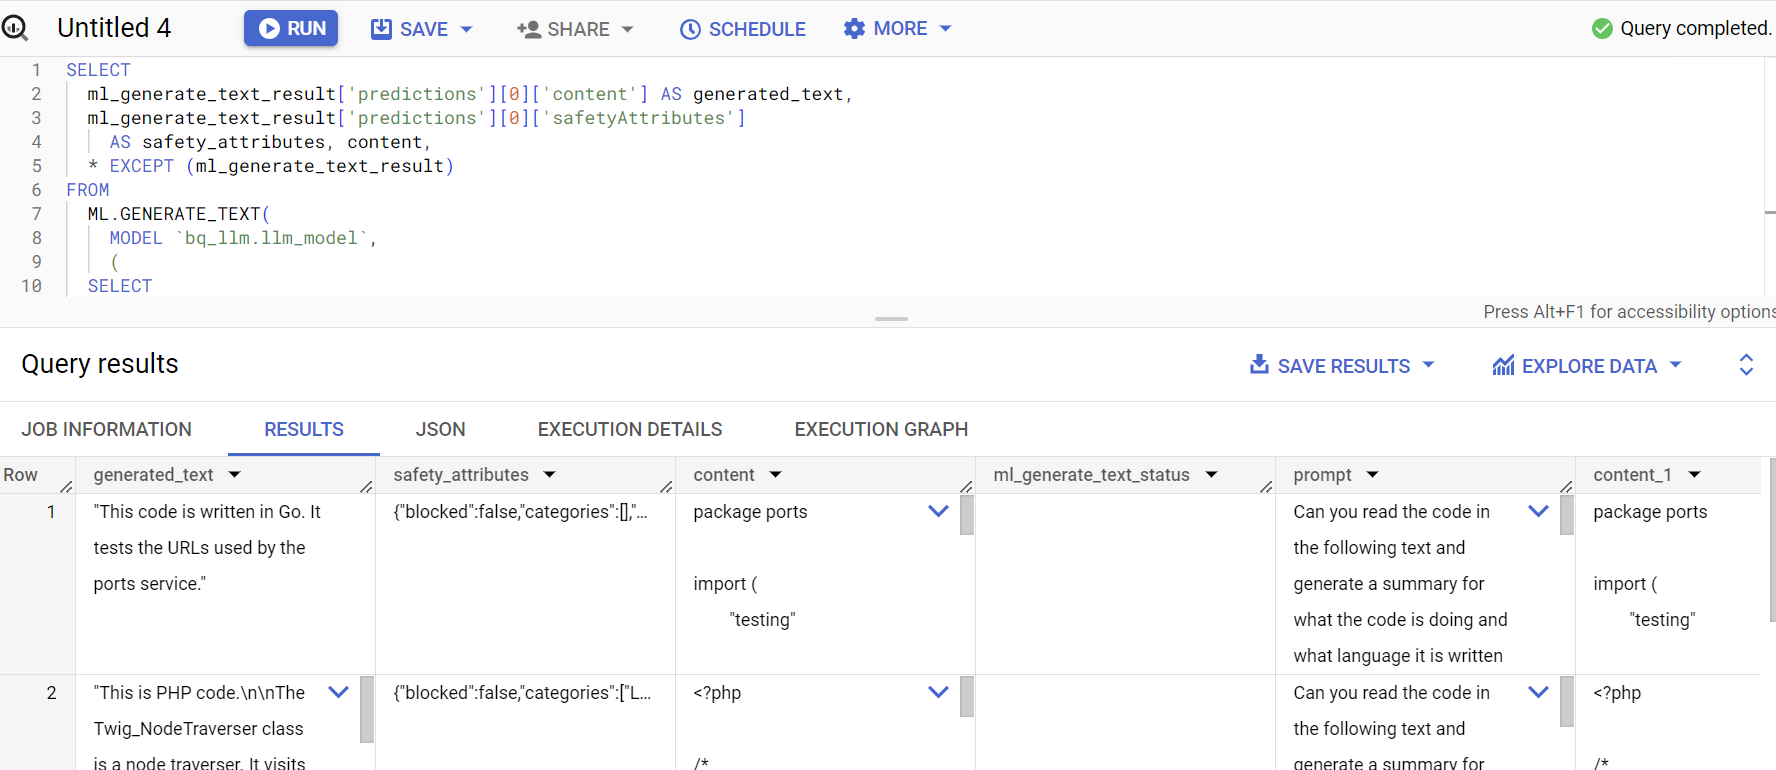Open the MORE gear settings menu
This screenshot has width=1776, height=770.
coord(897,29)
